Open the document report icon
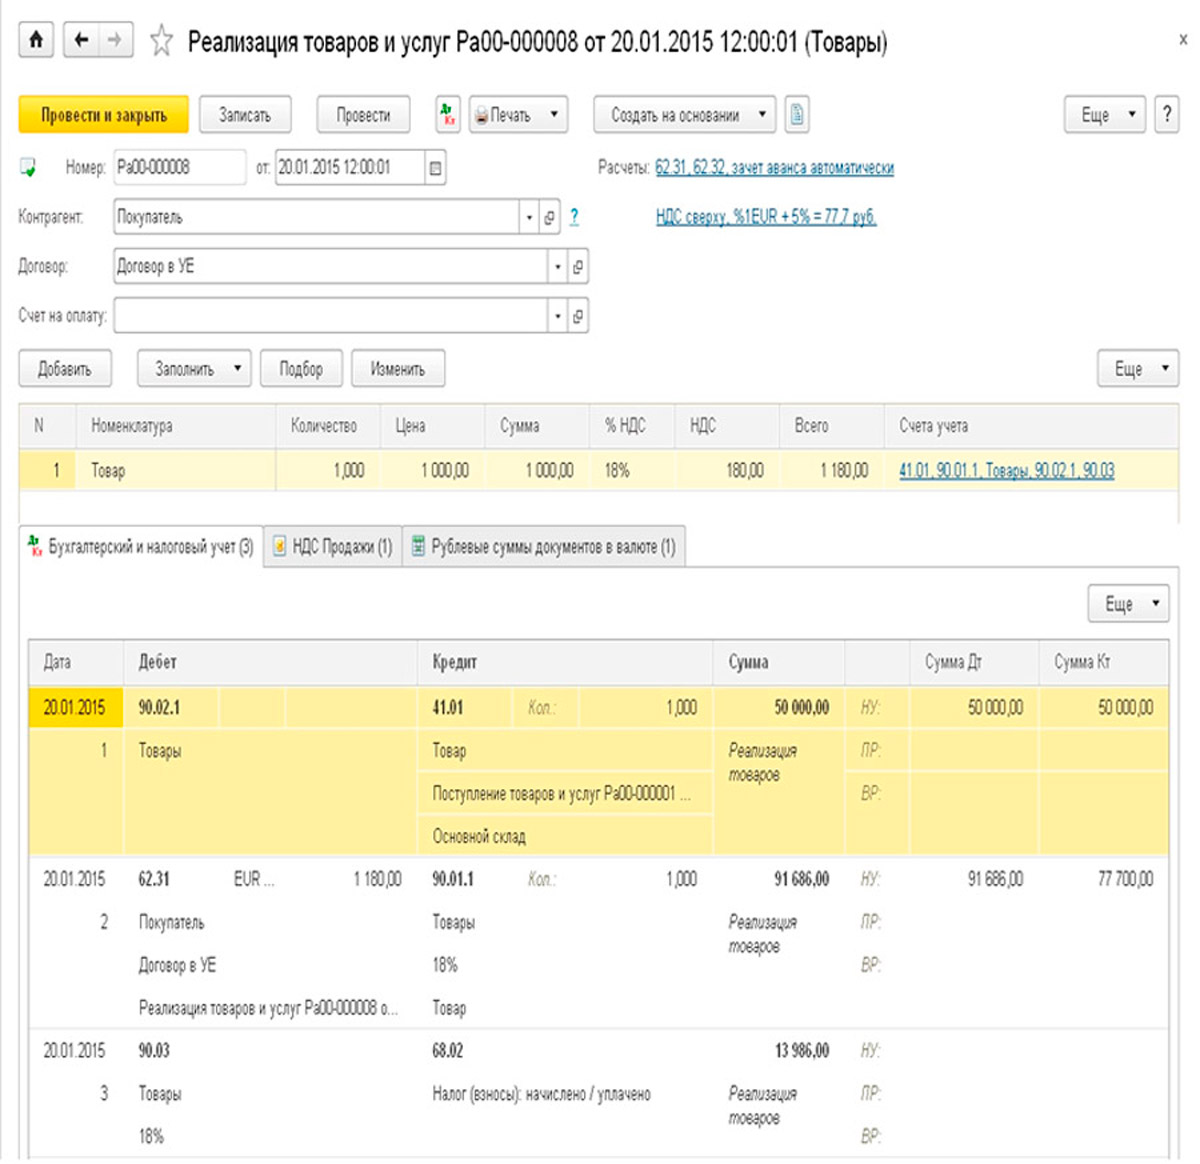 coord(796,115)
